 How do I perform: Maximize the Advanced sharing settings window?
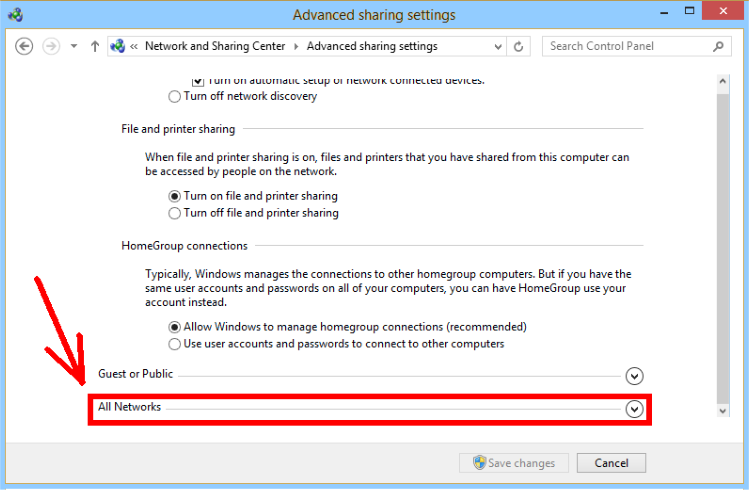[689, 11]
